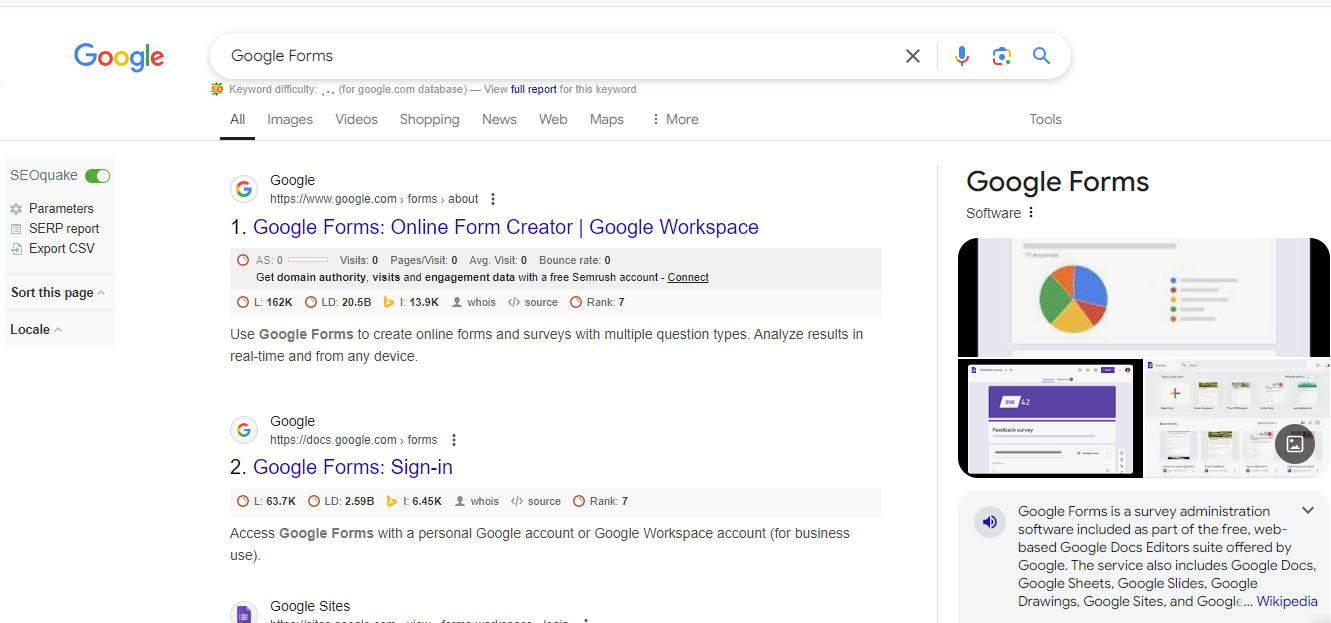Open the Google Forms: Sign-in result link
Screen dimensions: 1331x623
coord(352,467)
